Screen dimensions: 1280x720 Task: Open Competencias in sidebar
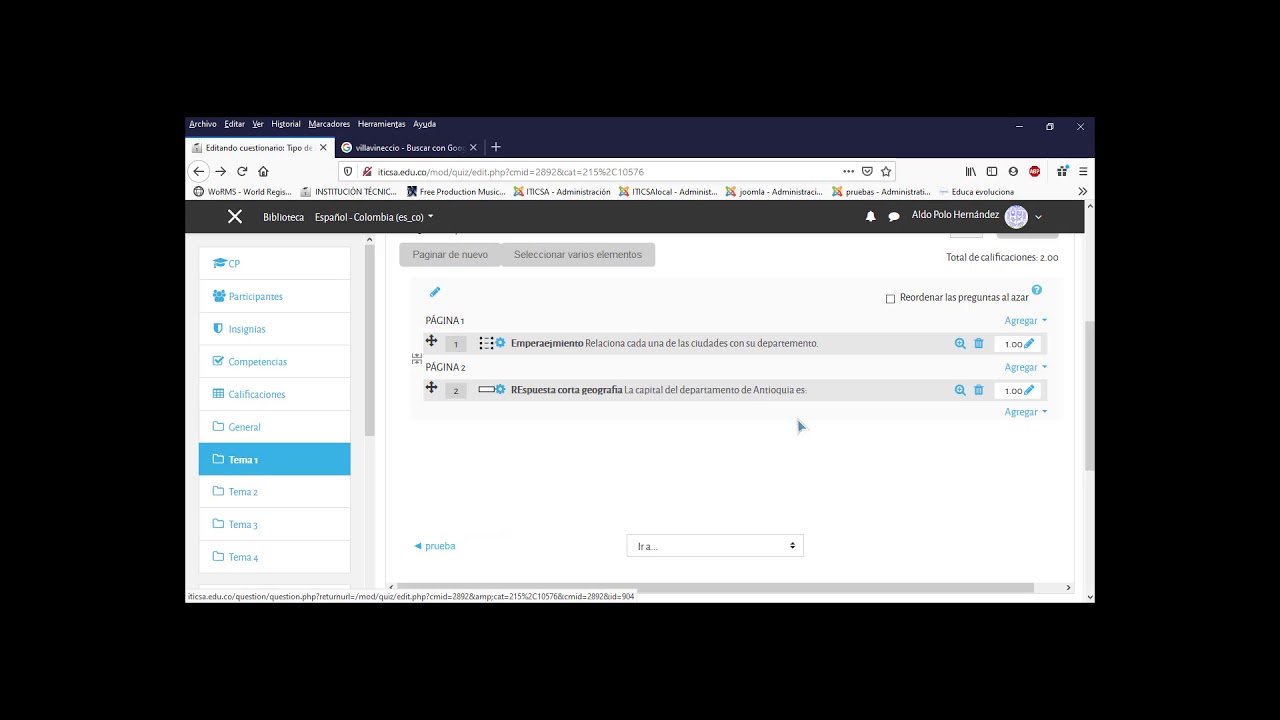click(x=274, y=361)
